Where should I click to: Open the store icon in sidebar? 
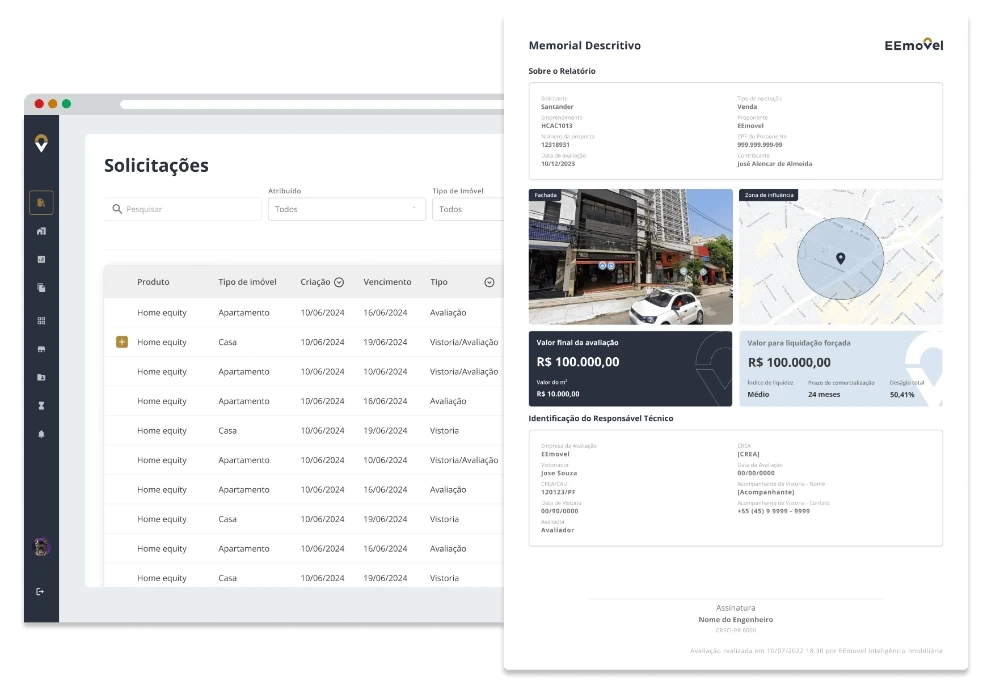coord(41,349)
